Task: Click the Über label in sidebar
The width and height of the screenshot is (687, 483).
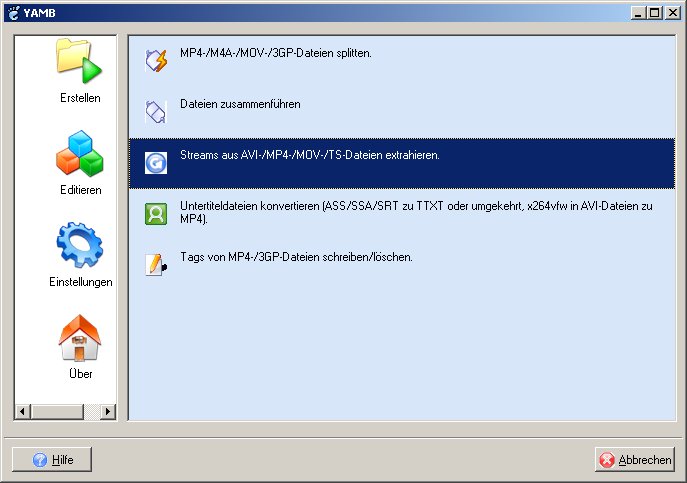Action: [x=81, y=373]
